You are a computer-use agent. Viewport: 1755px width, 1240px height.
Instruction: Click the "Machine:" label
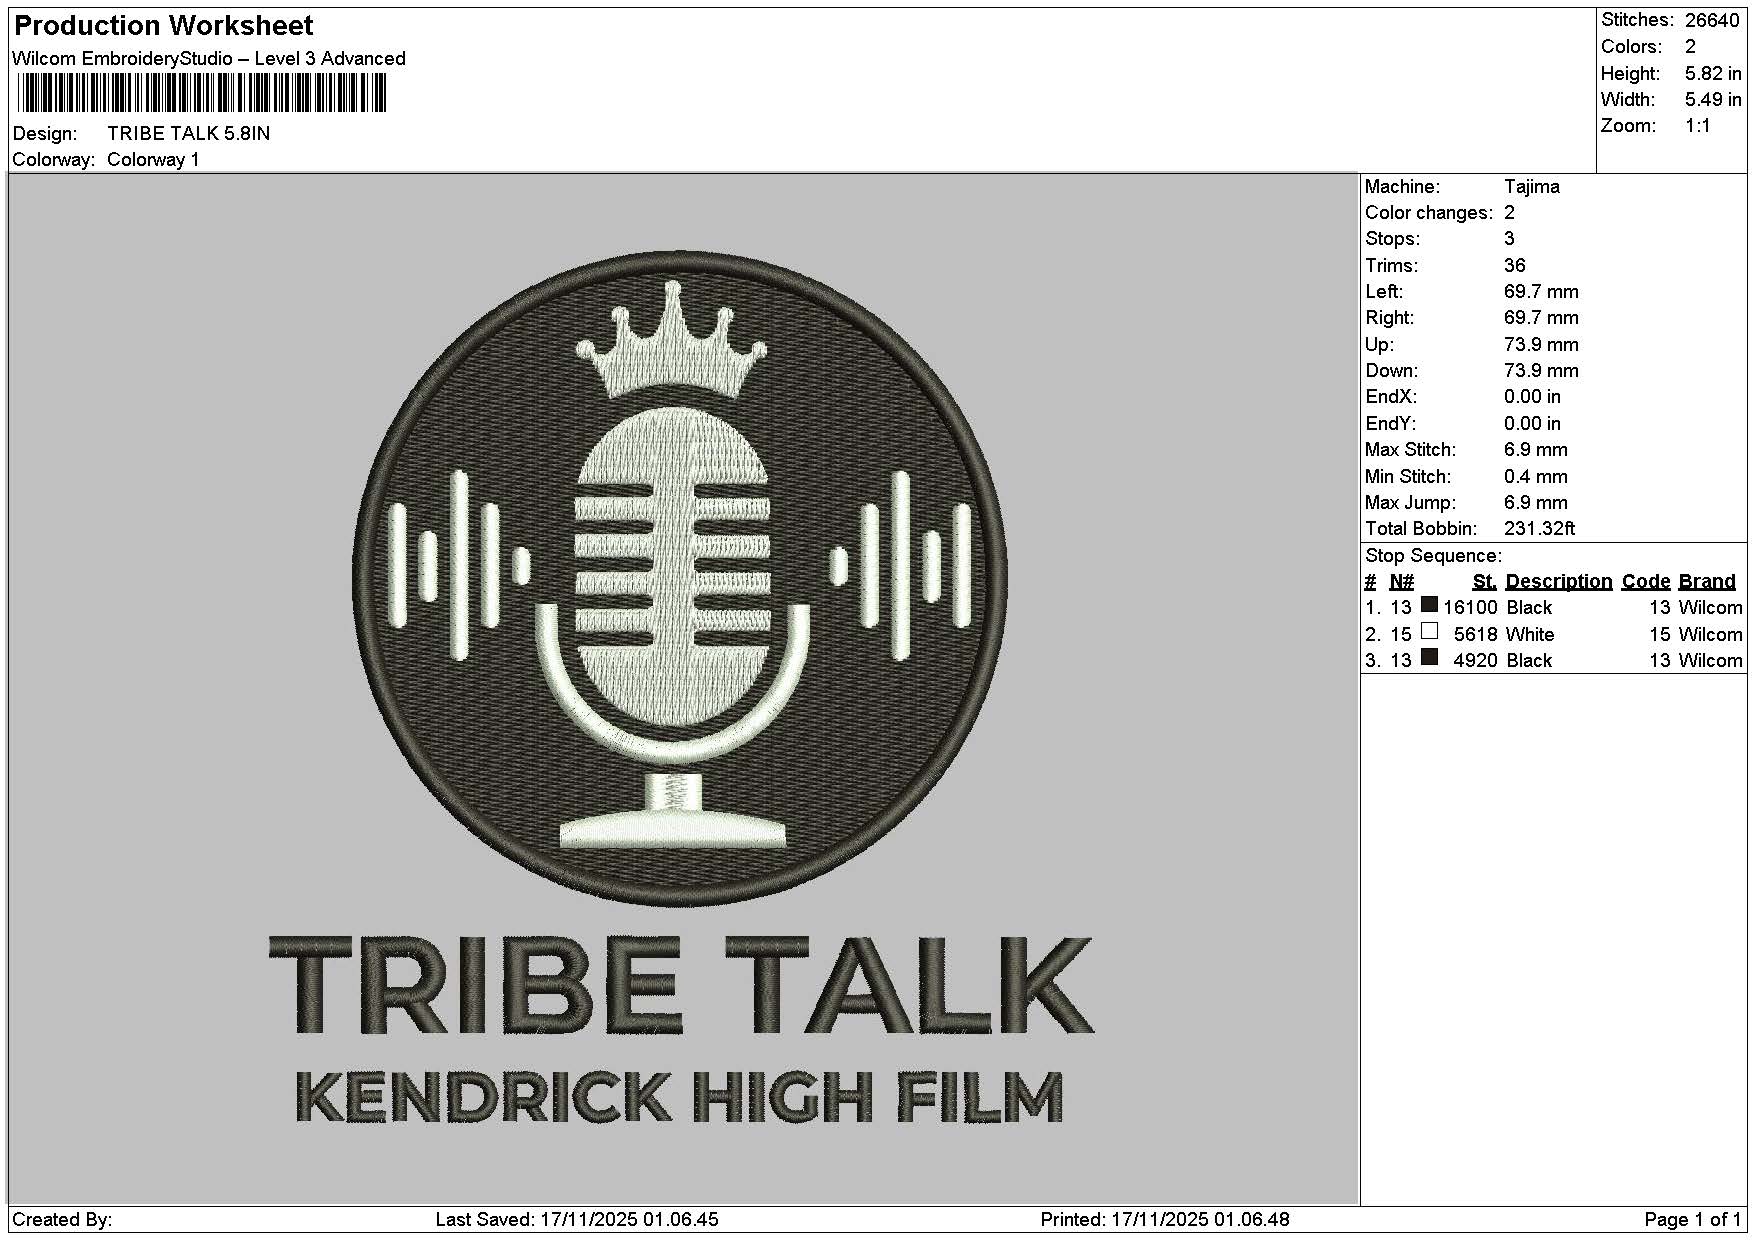[1403, 186]
